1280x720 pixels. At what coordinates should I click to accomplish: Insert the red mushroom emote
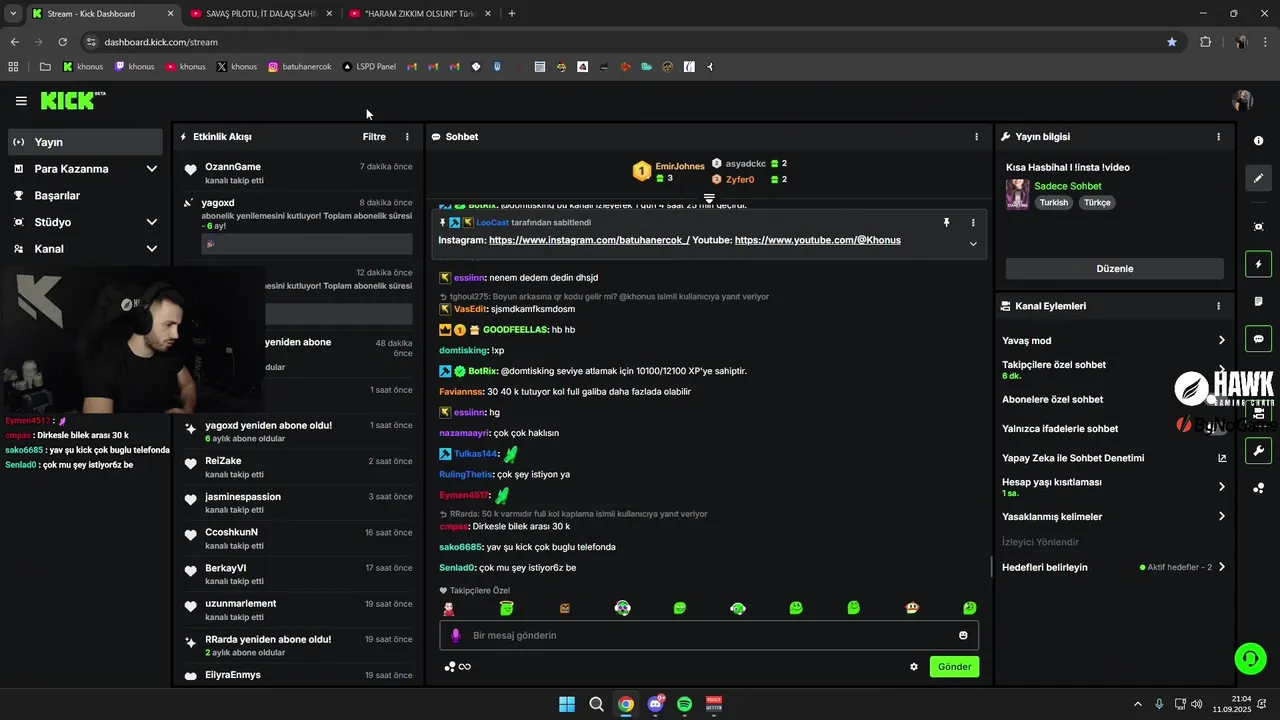pos(912,608)
